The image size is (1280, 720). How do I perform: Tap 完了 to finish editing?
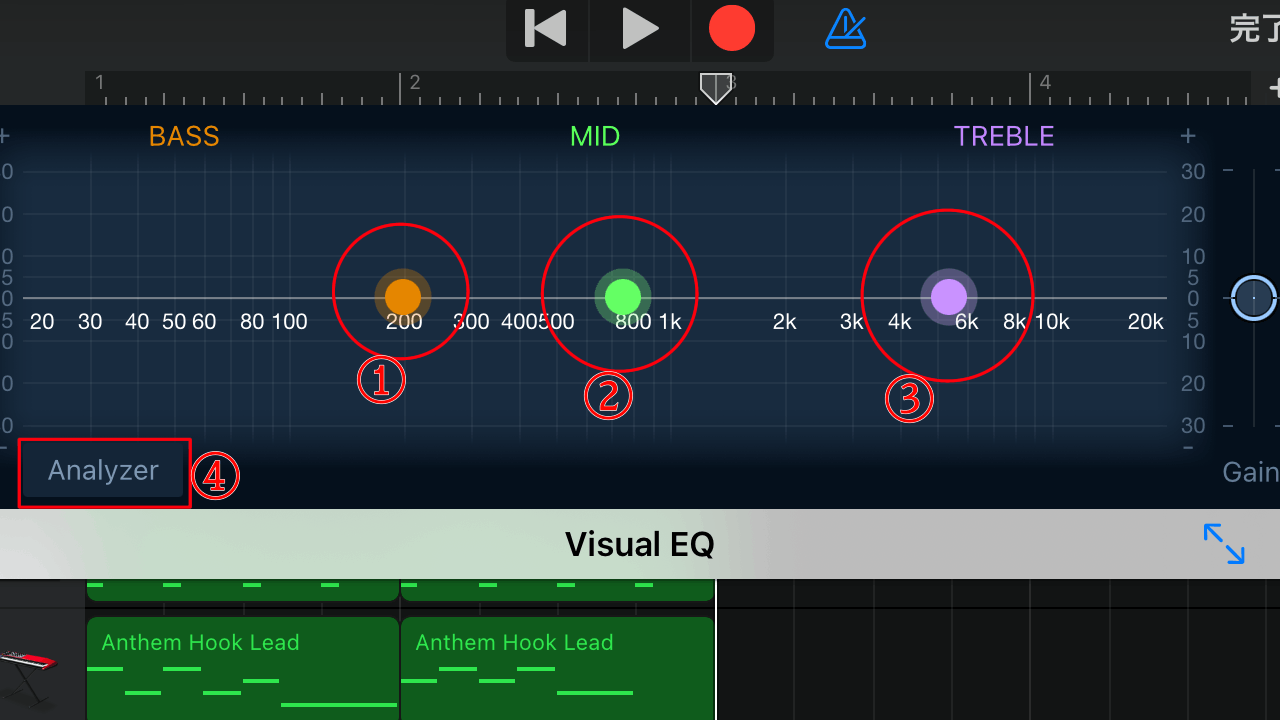coord(1252,29)
